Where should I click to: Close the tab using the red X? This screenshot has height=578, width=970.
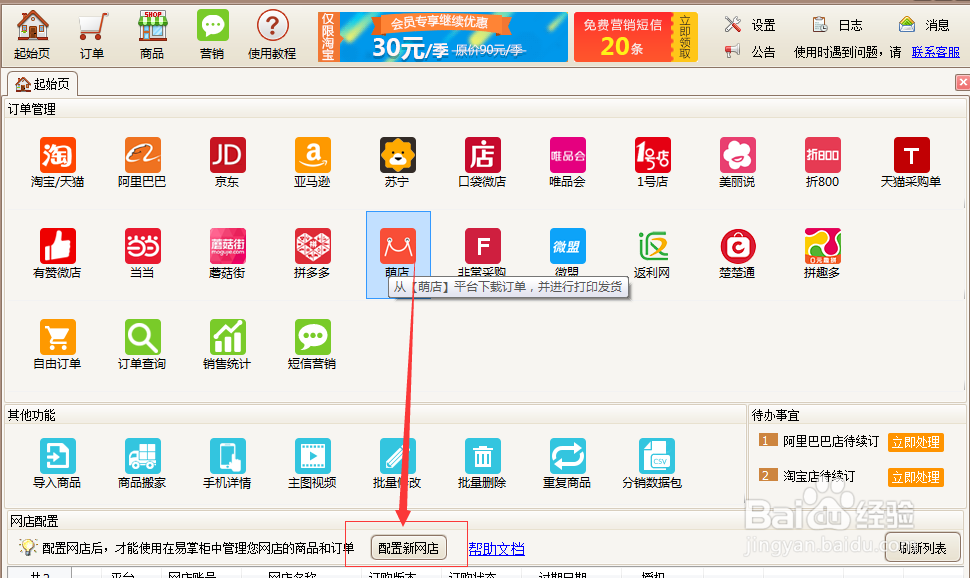[x=963, y=82]
